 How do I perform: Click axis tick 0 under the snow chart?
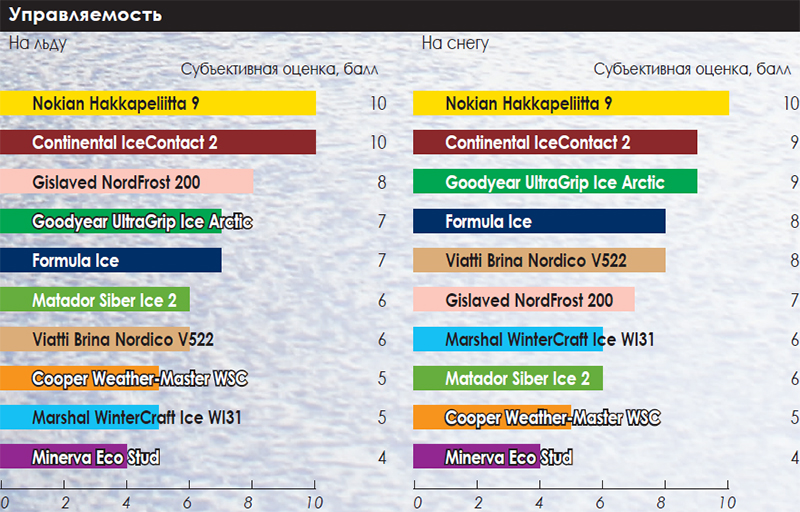(418, 501)
